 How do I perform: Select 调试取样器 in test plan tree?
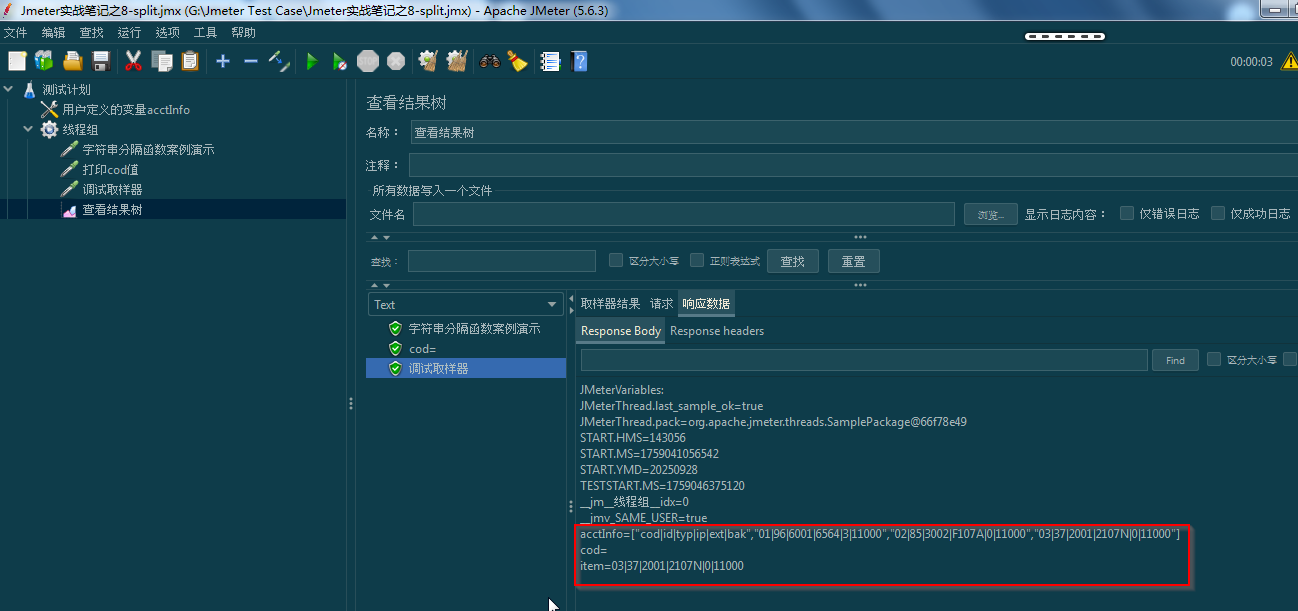pyautogui.click(x=112, y=189)
